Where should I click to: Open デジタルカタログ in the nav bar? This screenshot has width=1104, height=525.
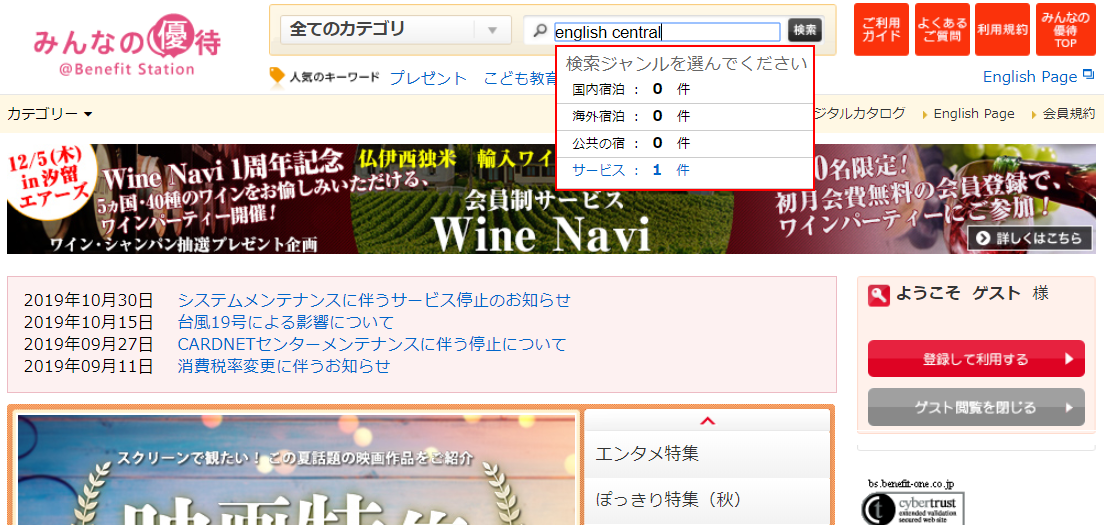[858, 114]
